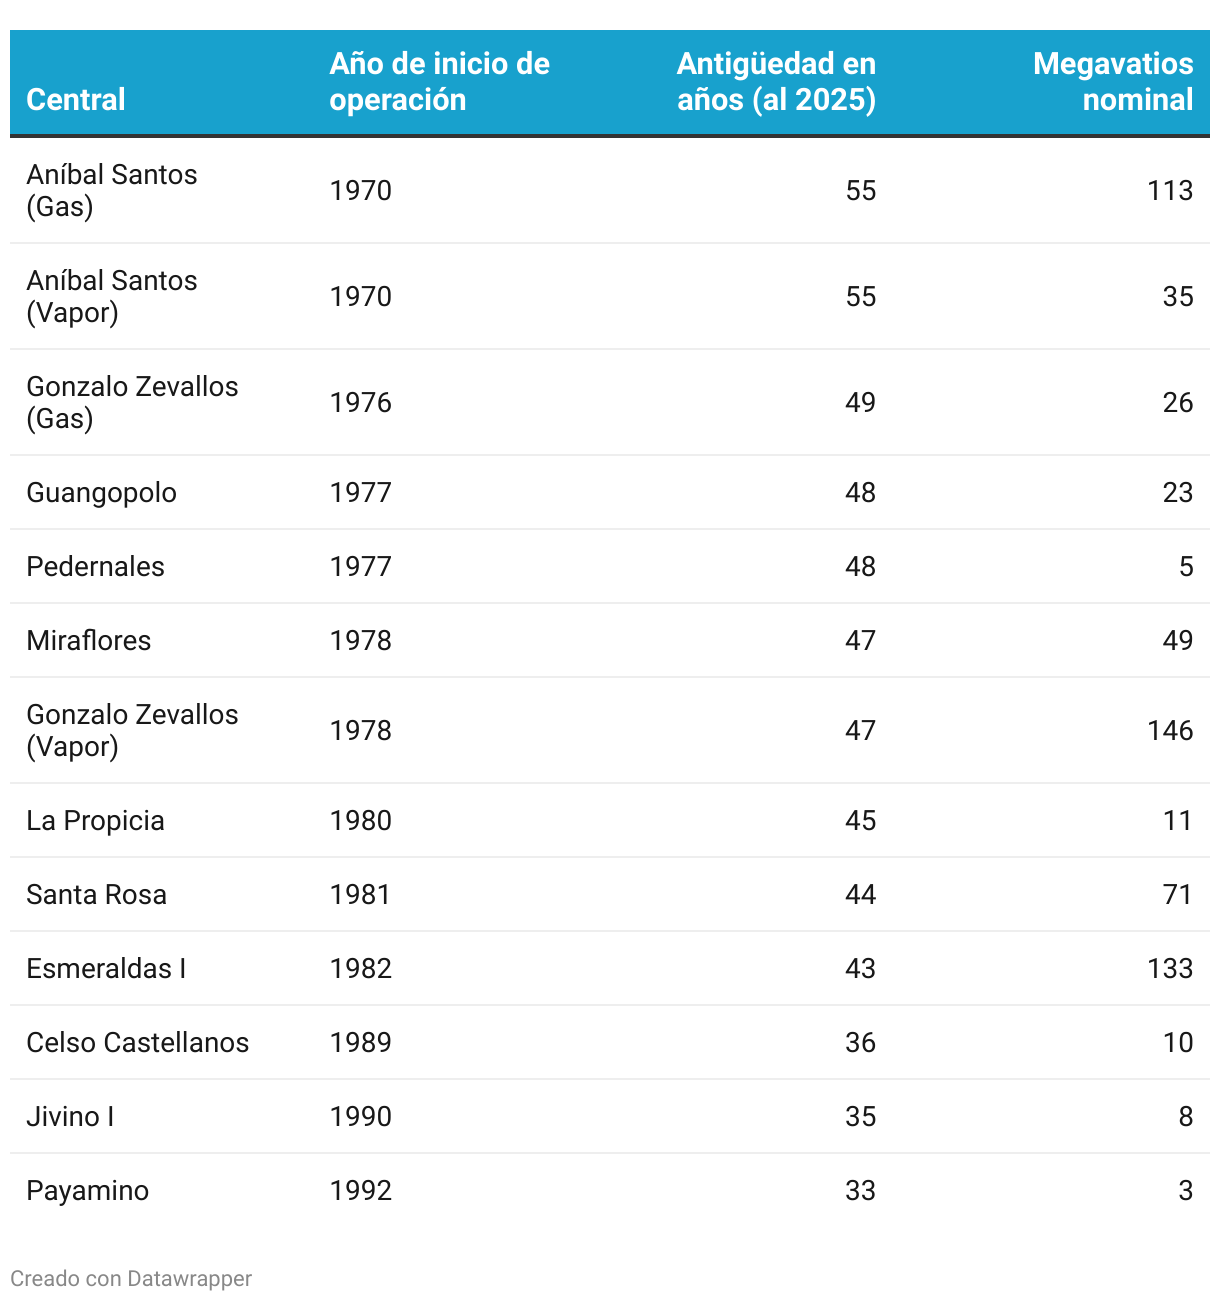Click the Megavatios nominal column header

tap(1113, 81)
